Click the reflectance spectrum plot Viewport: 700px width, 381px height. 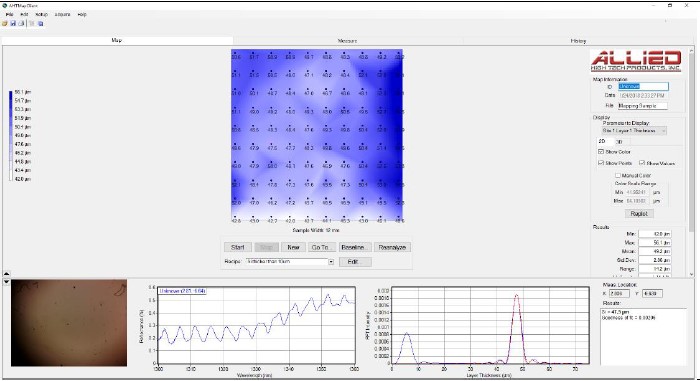(256, 326)
